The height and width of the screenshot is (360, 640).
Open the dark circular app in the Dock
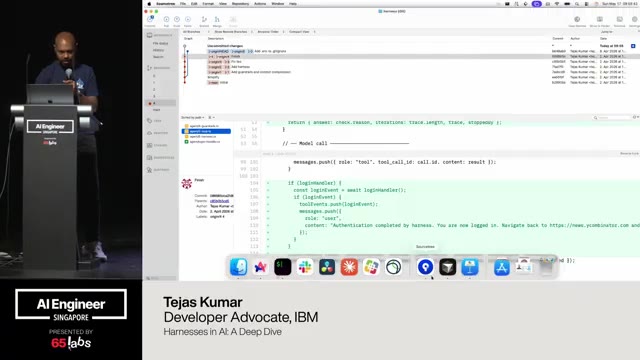pos(393,267)
